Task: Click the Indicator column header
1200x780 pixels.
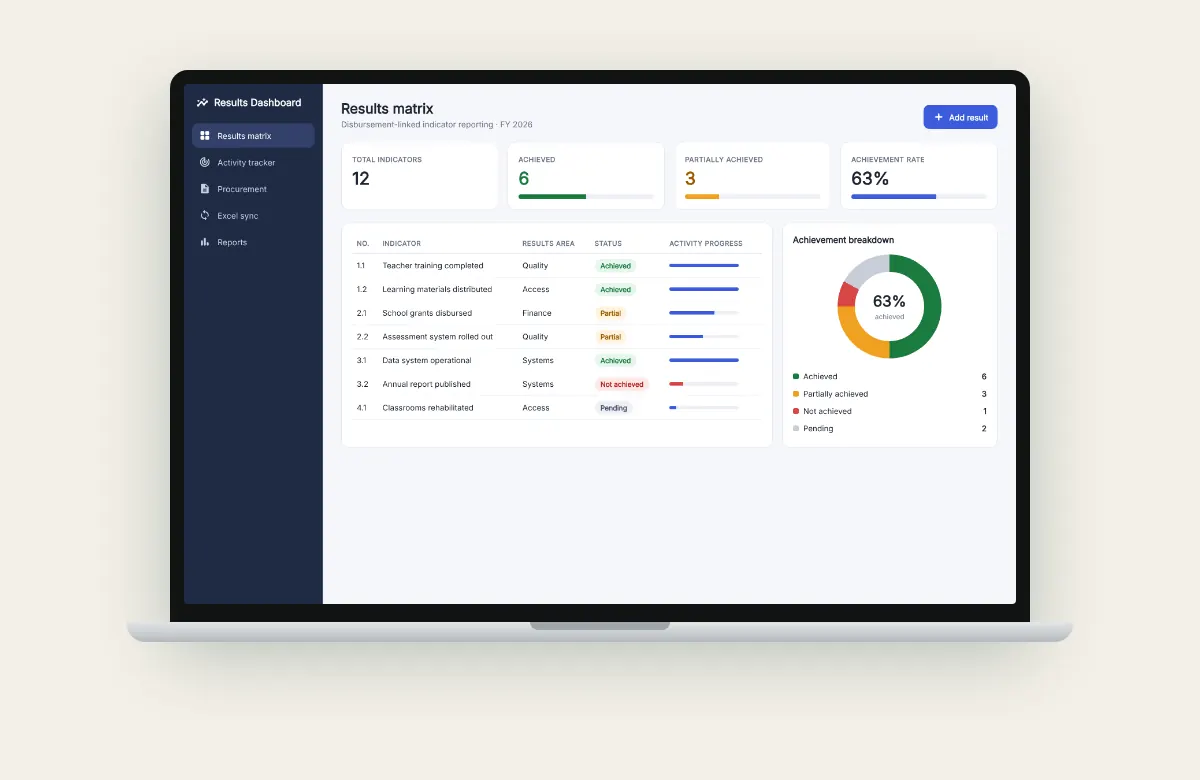Action: [x=401, y=243]
